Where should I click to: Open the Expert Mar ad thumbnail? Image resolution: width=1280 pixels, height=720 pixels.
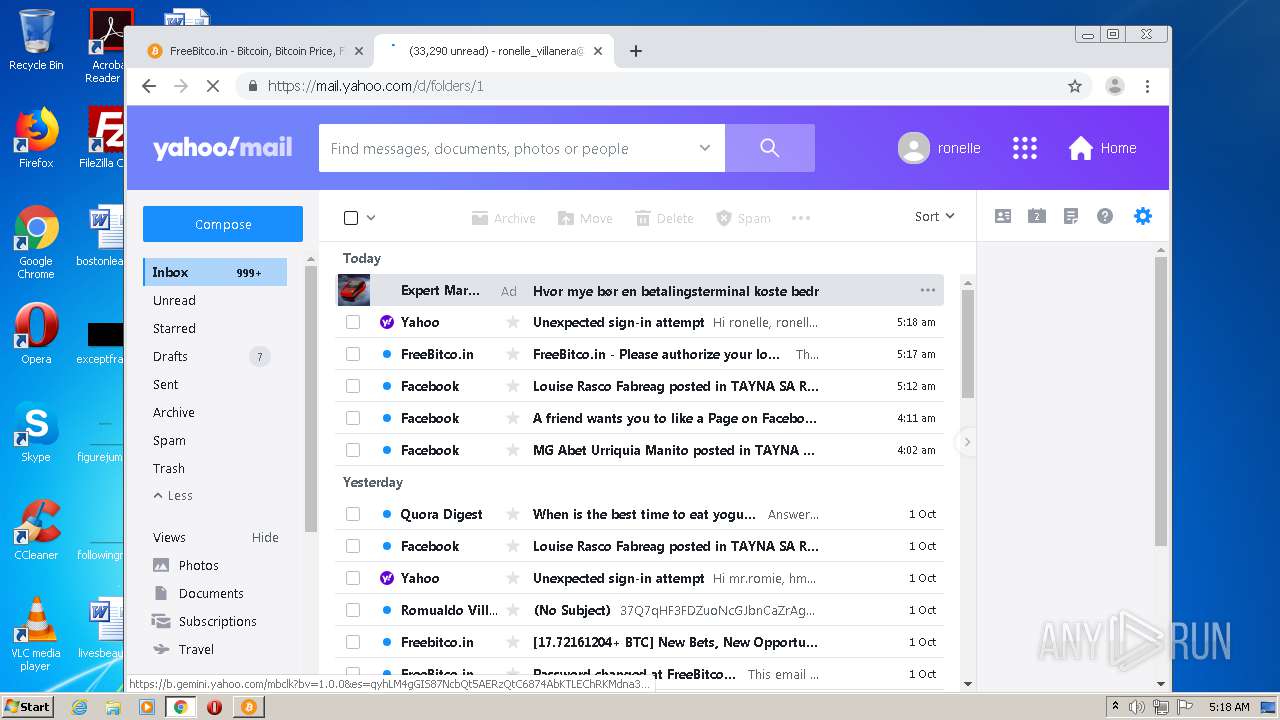point(354,290)
